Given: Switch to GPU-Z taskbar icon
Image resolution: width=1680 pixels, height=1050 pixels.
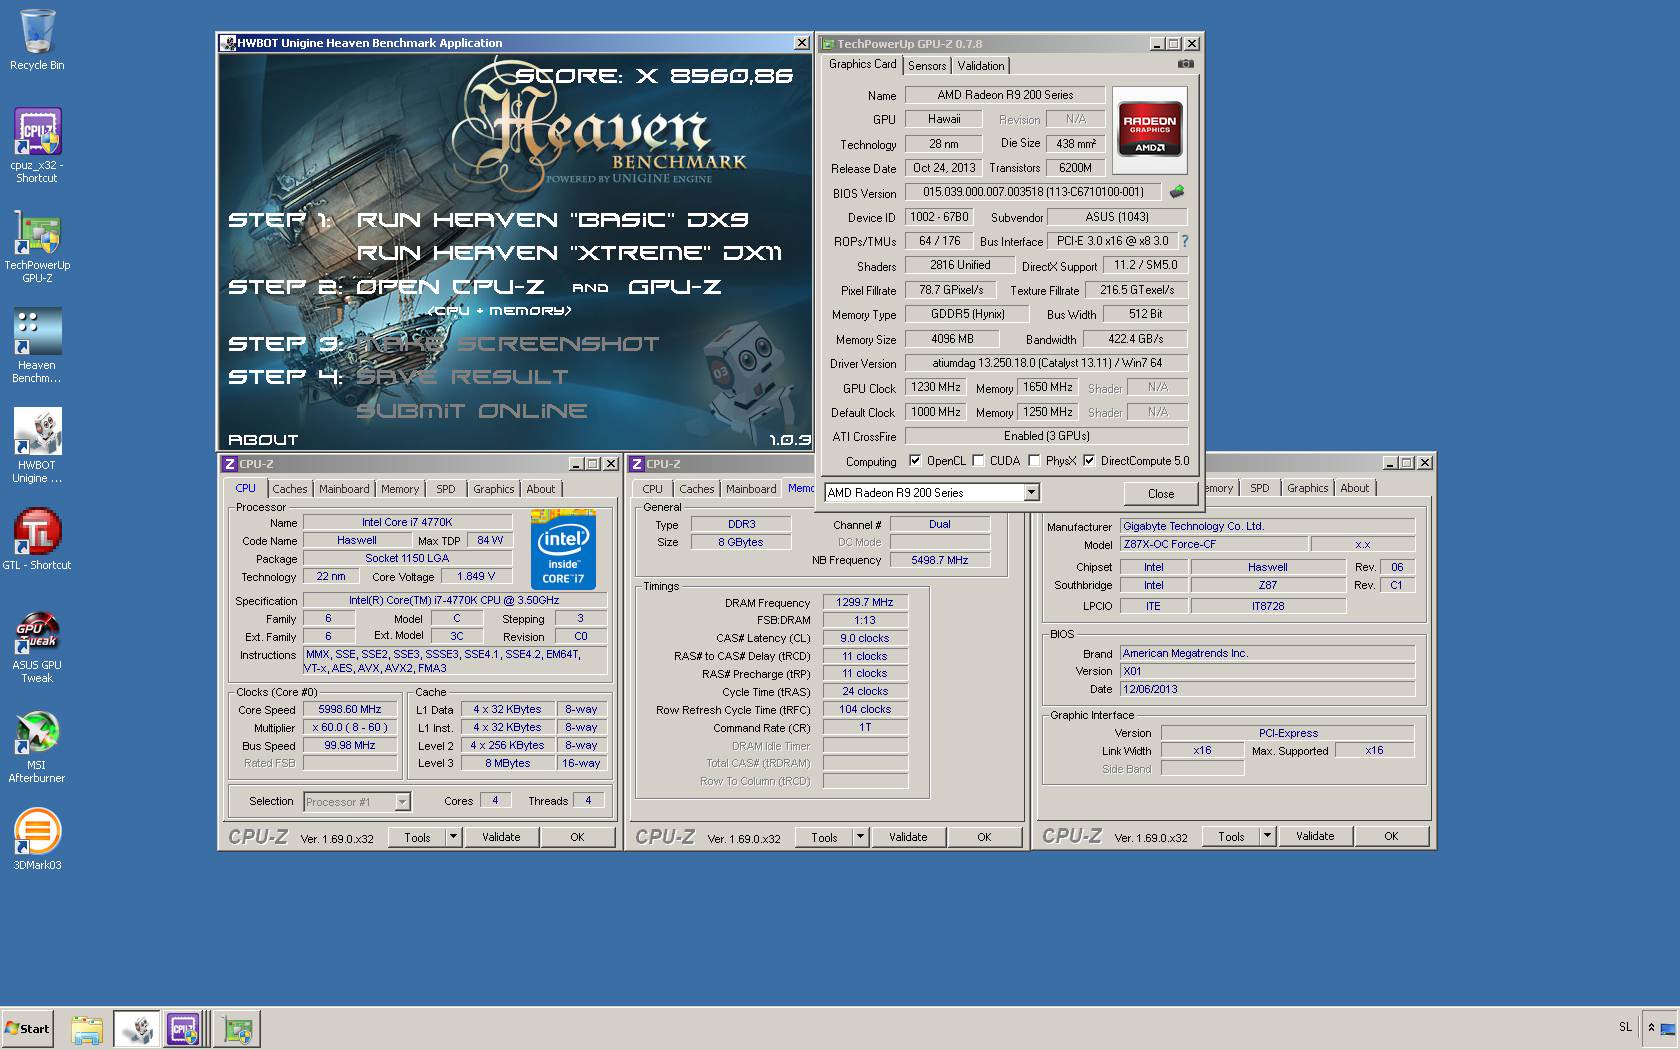Looking at the screenshot, I should pos(237,1029).
